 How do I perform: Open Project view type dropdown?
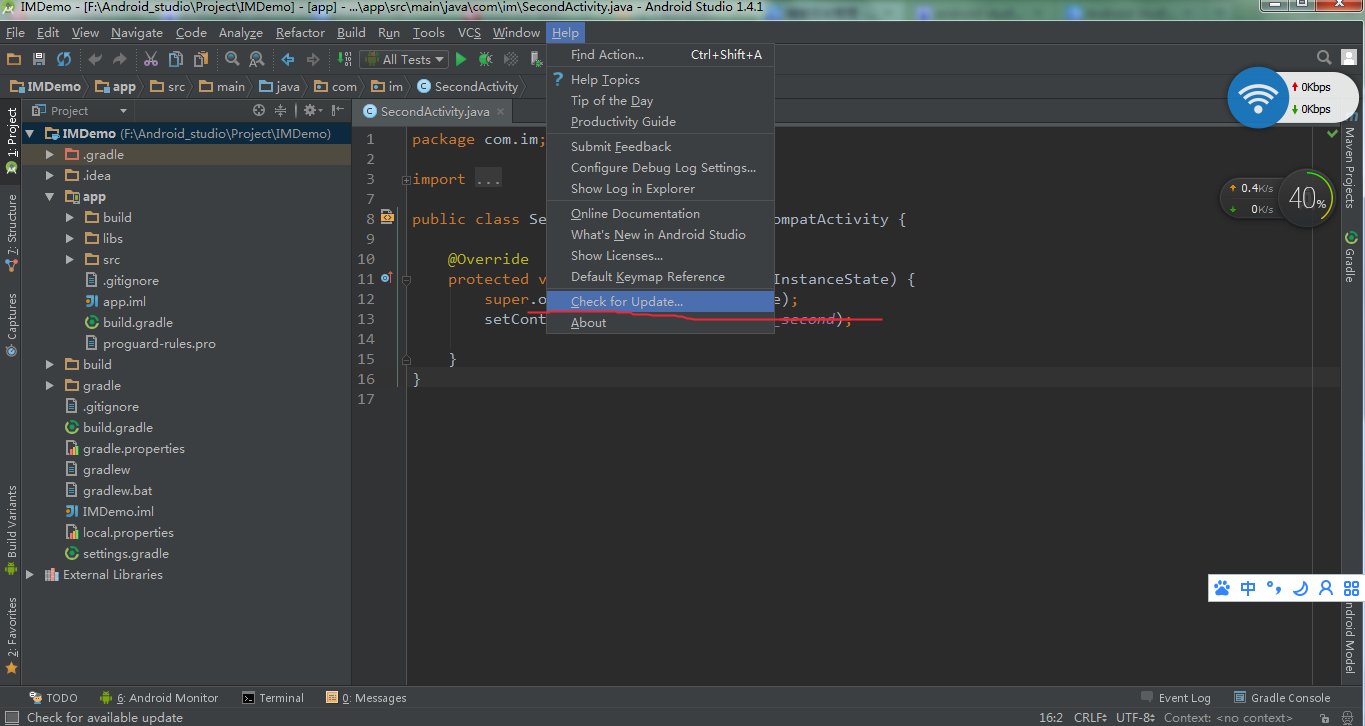[x=79, y=110]
